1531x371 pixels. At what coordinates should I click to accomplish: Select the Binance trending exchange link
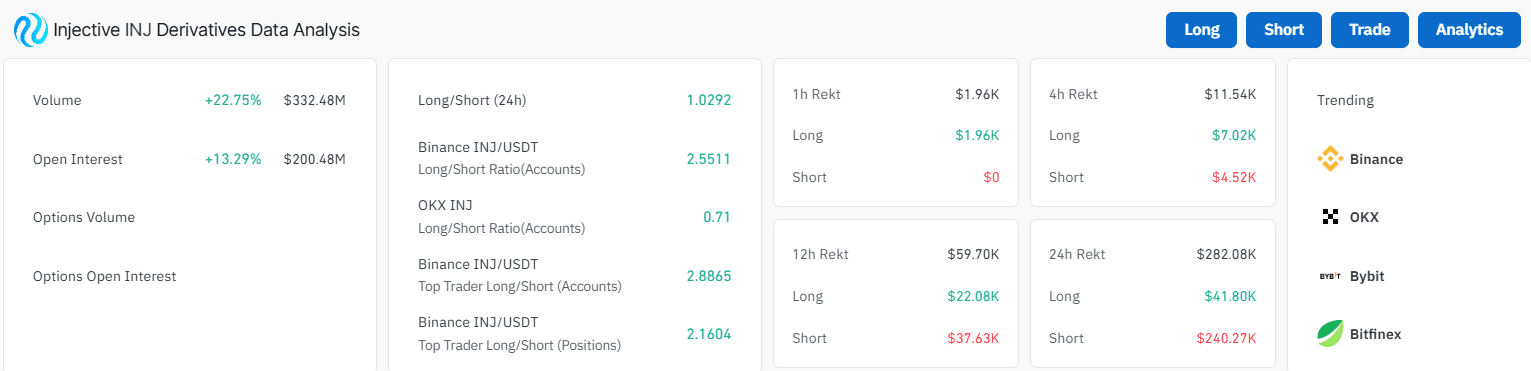[x=1360, y=159]
